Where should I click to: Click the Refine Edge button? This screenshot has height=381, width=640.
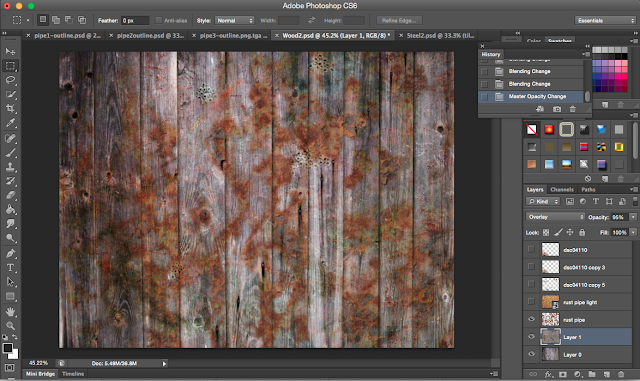pyautogui.click(x=399, y=20)
